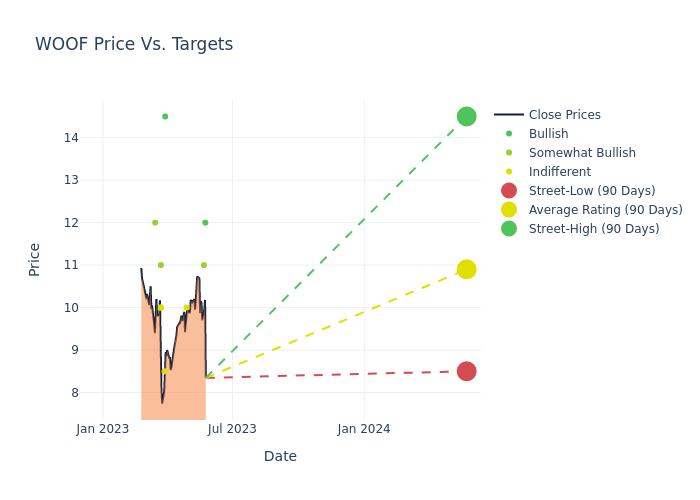Toggle Street-High (90 Days) legend entry

coord(593,229)
